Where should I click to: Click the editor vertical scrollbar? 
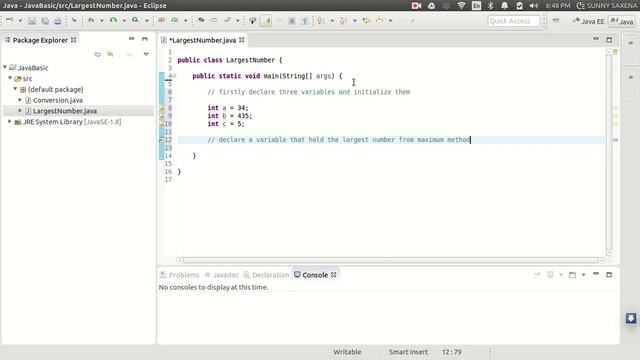pyautogui.click(x=609, y=152)
